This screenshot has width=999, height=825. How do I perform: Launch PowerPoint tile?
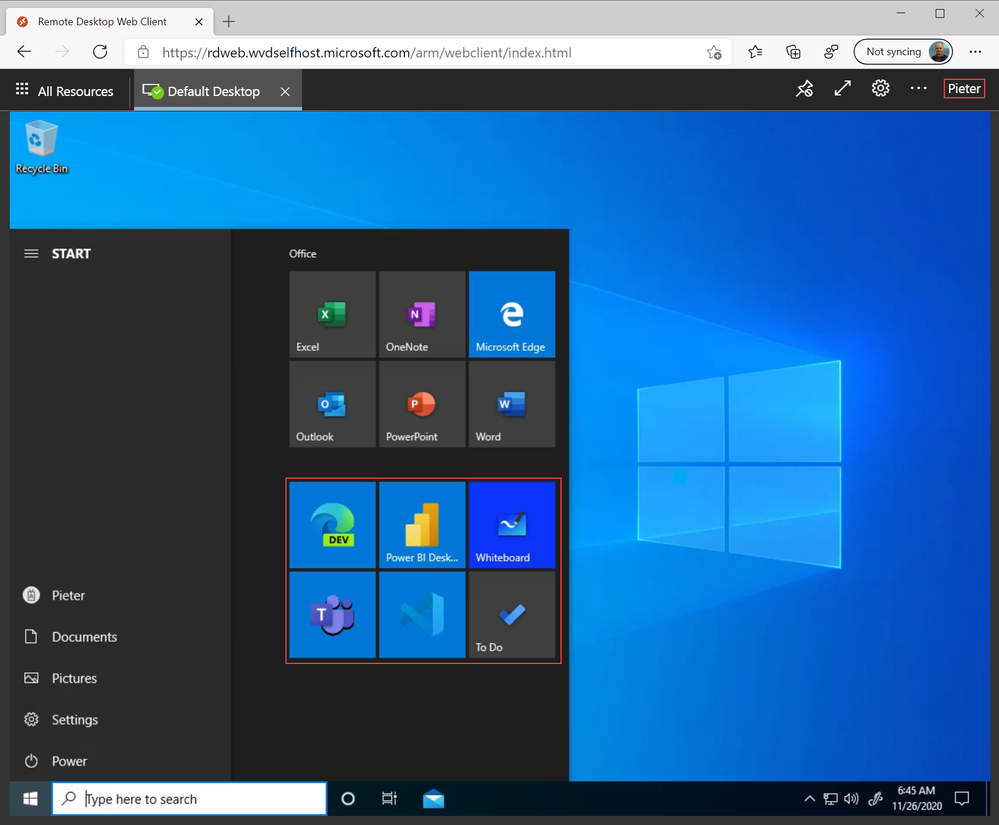[x=422, y=404]
